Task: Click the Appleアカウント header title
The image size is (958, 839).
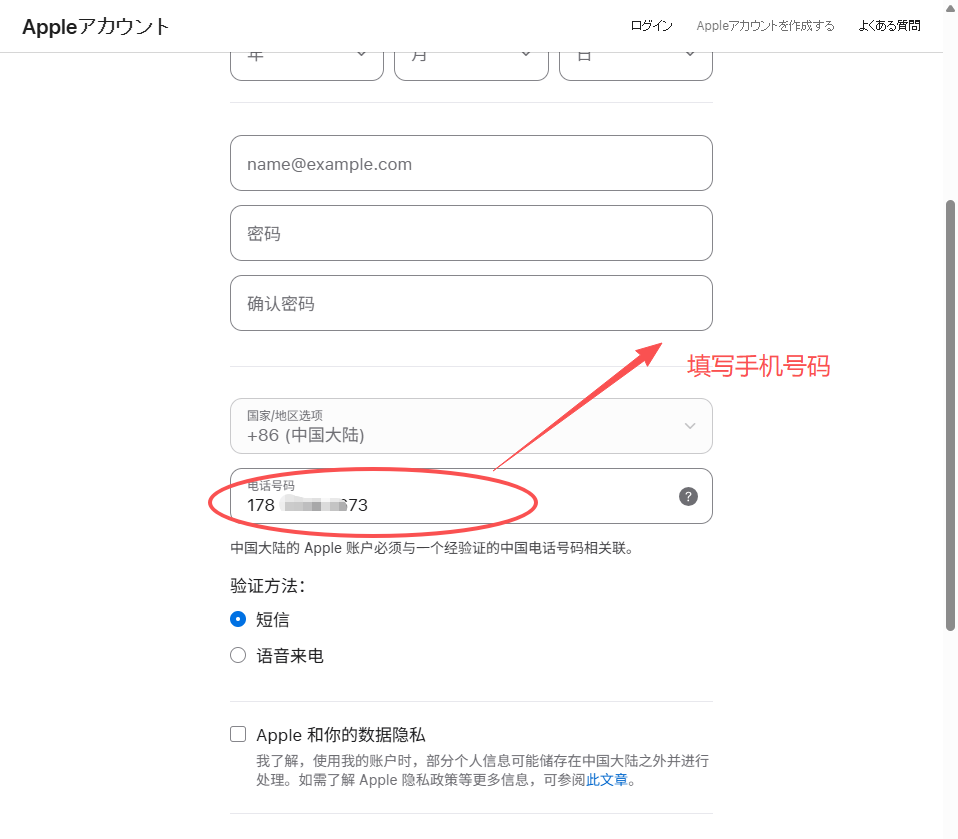Action: click(x=95, y=26)
